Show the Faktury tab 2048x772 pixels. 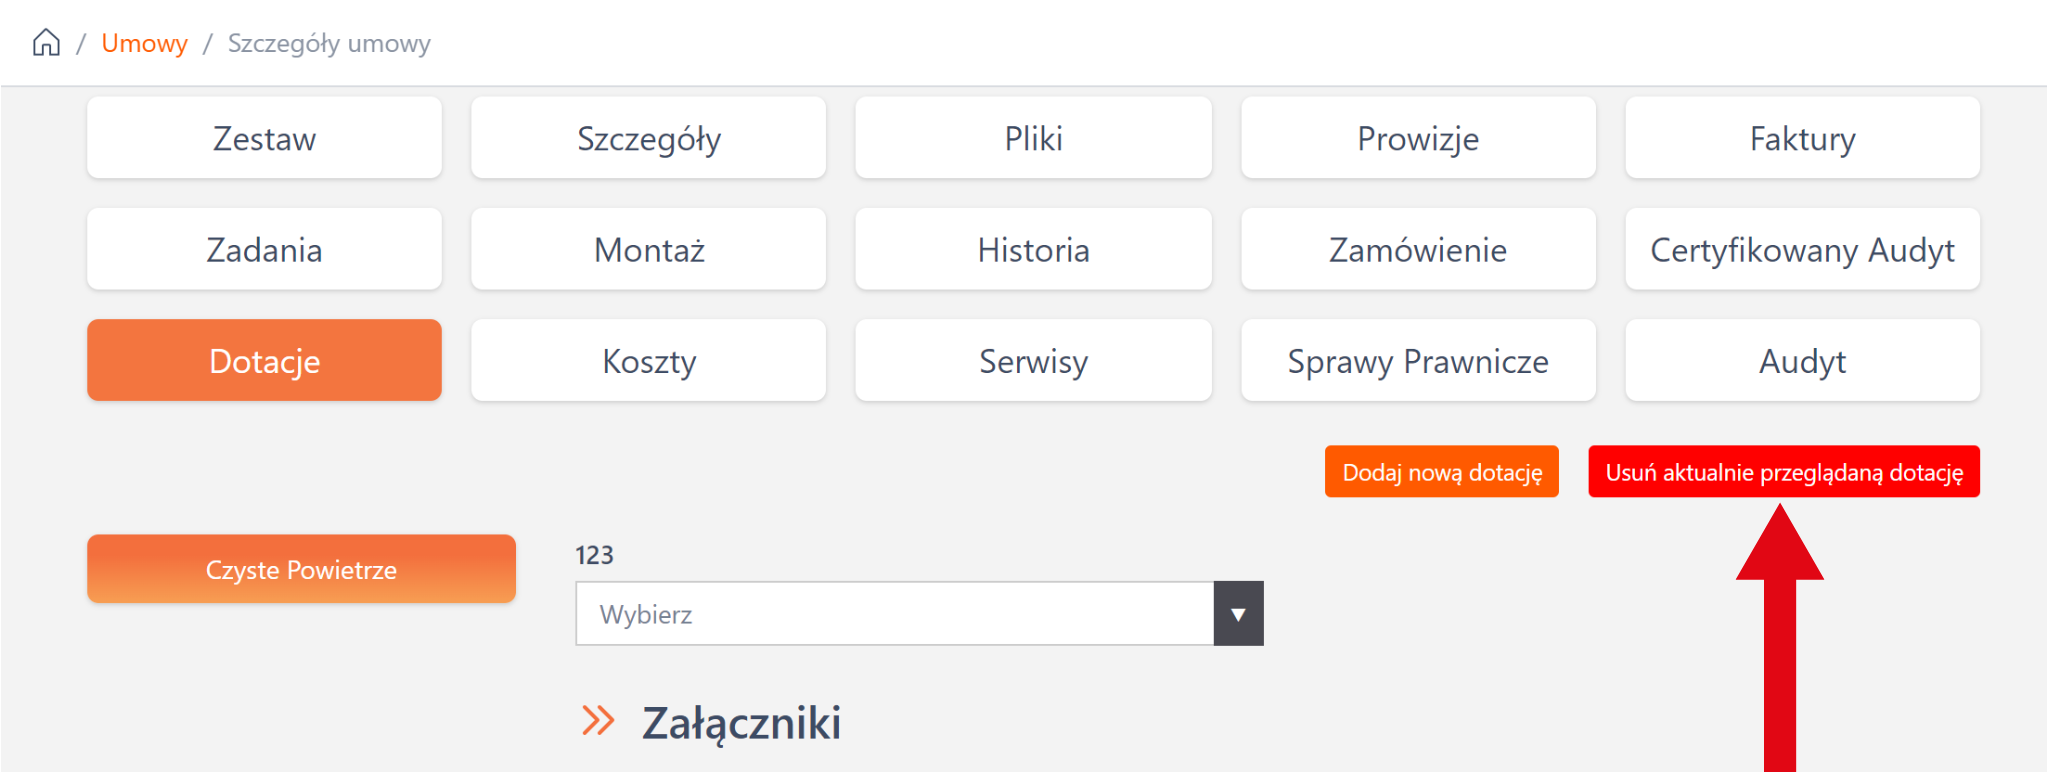(x=1802, y=138)
